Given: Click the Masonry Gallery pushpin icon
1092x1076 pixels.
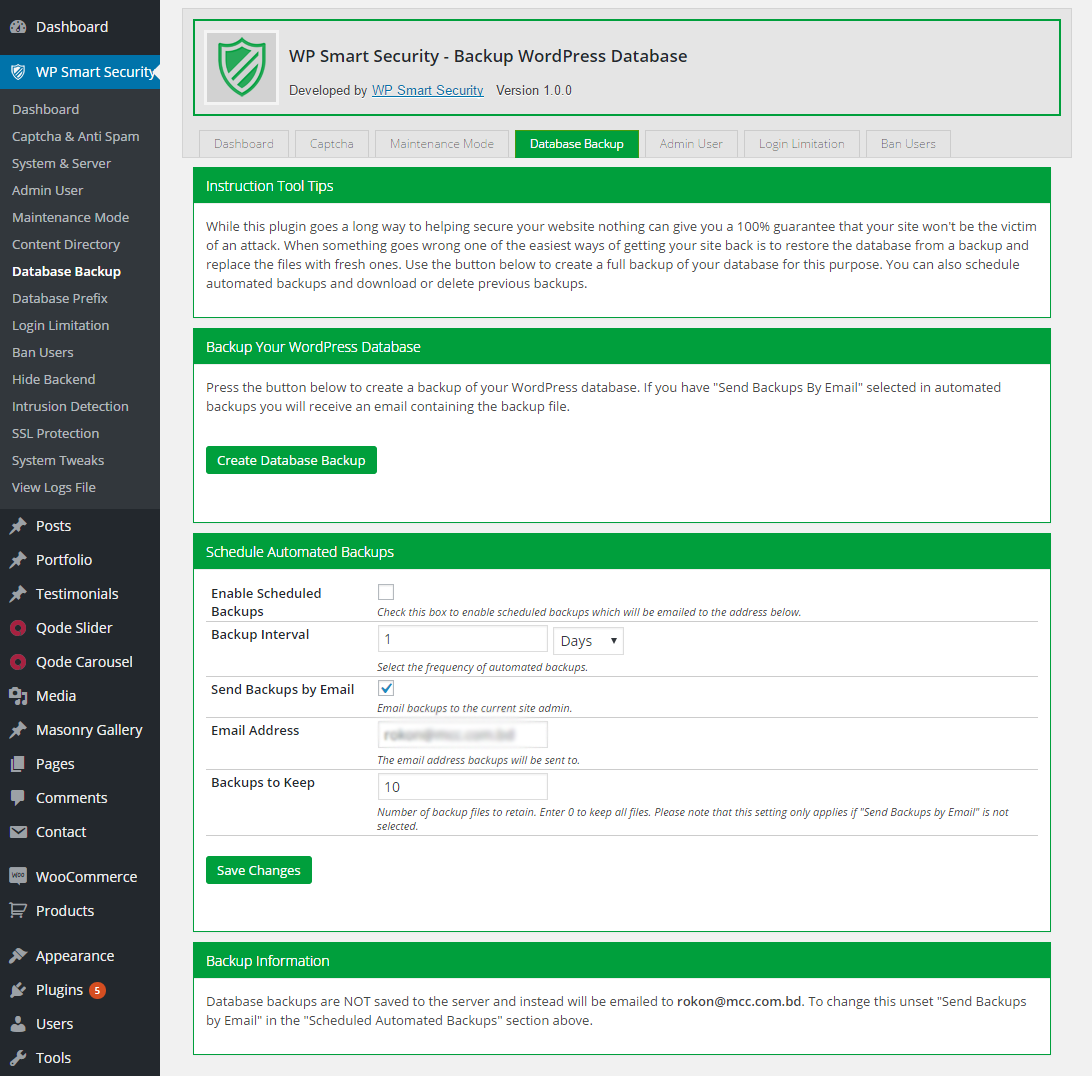Looking at the screenshot, I should (x=18, y=730).
